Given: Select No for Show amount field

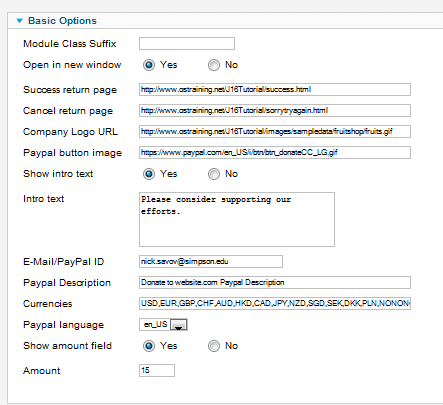Looking at the screenshot, I should coord(214,346).
